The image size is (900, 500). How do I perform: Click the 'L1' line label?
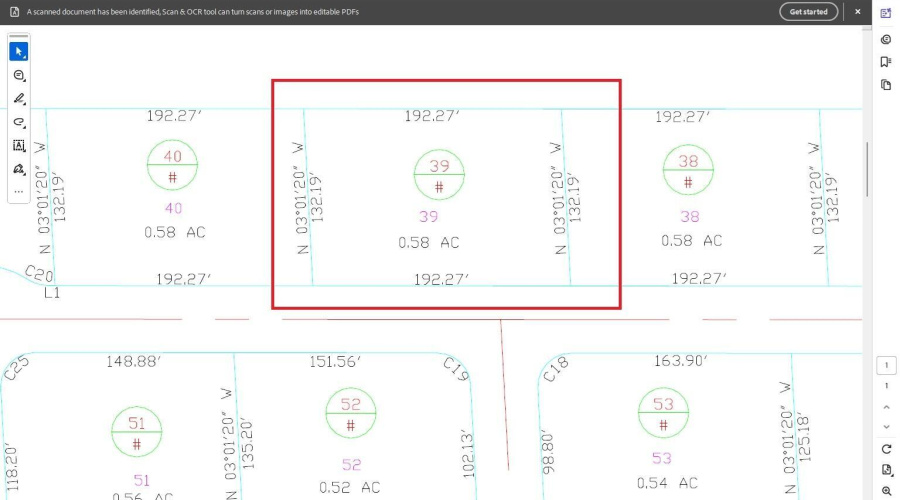point(52,293)
